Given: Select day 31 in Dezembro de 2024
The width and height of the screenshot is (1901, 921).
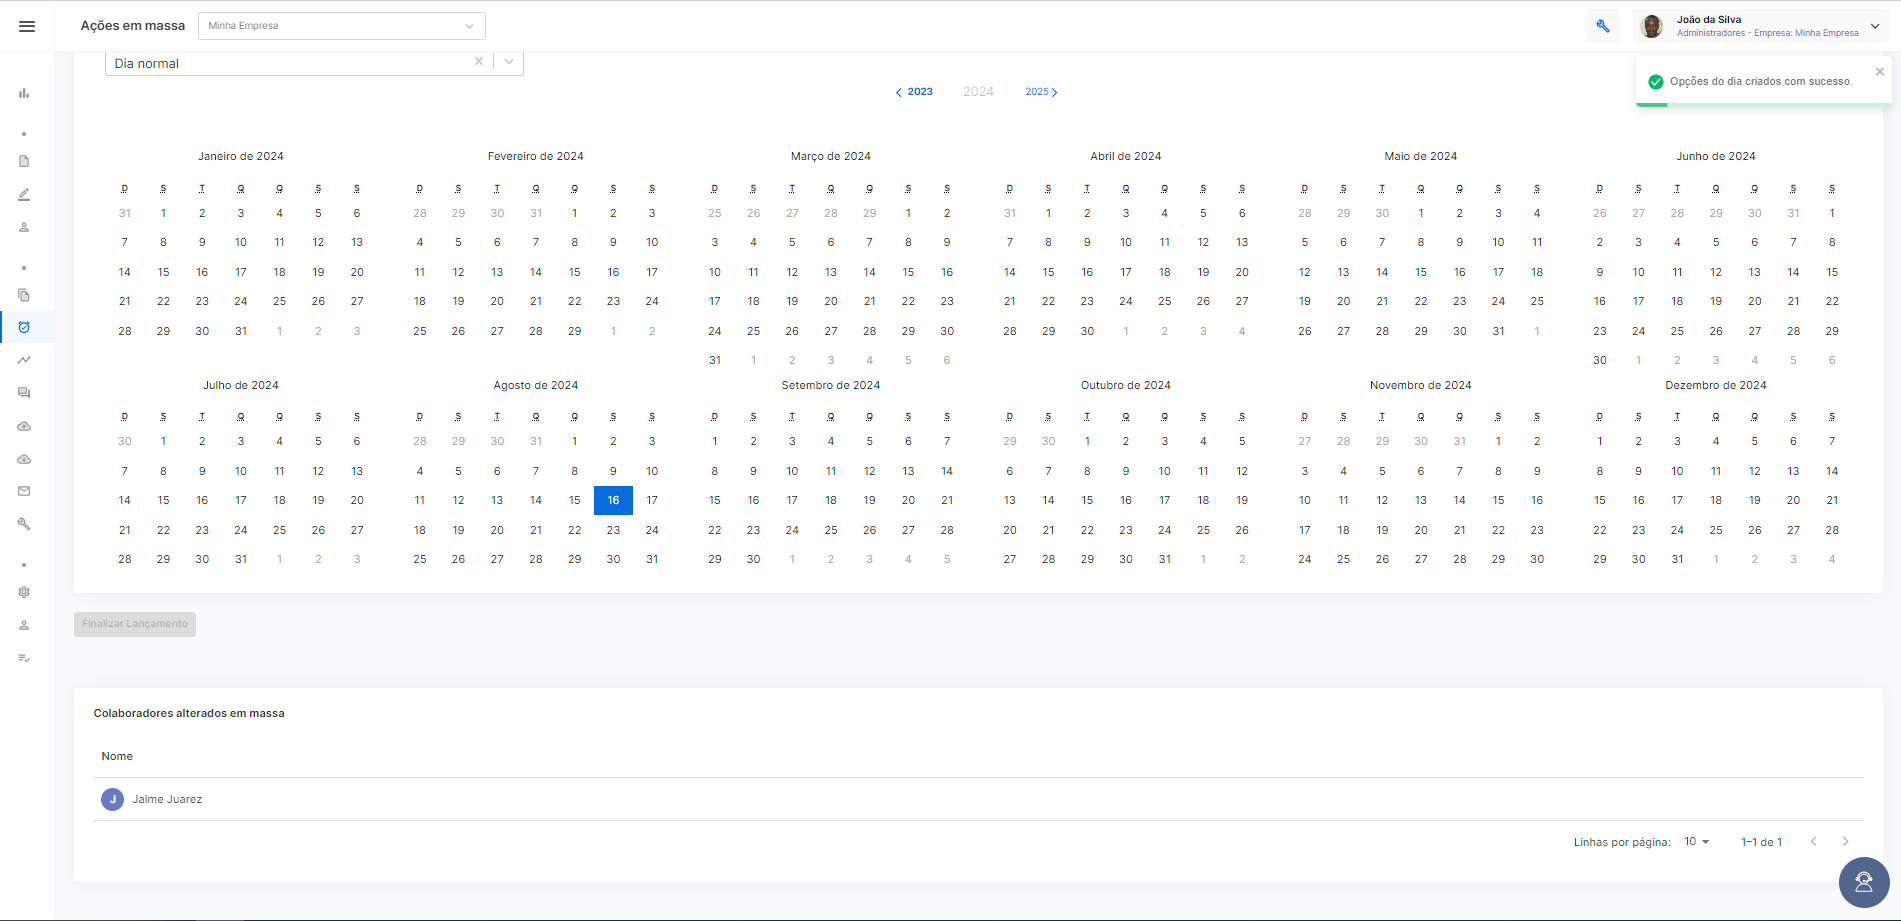Looking at the screenshot, I should click(1677, 559).
